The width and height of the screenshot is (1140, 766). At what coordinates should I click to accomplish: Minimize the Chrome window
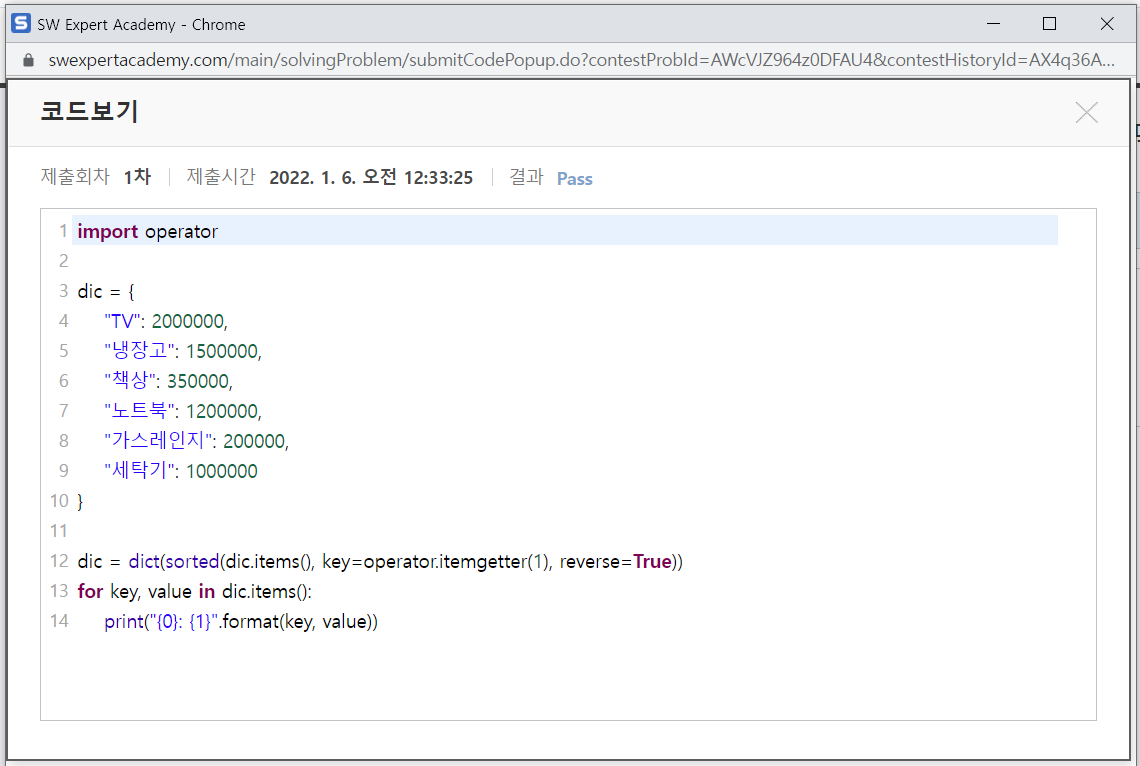click(x=993, y=24)
